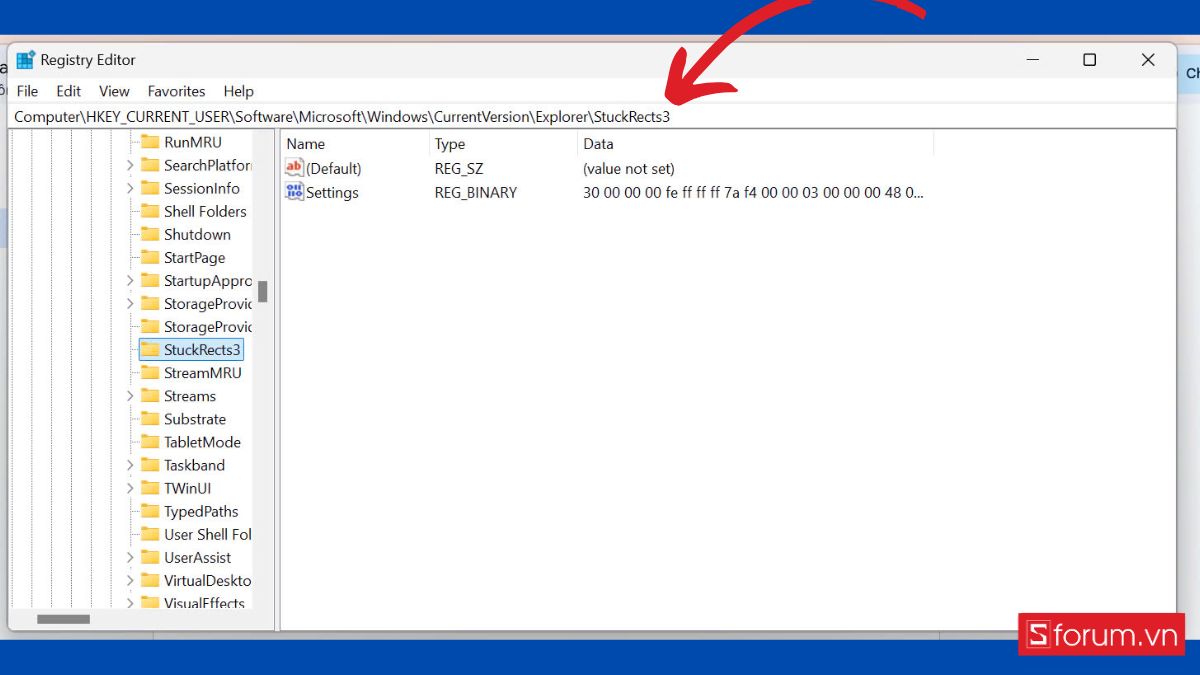Click the TypedPaths folder icon
This screenshot has height=675, width=1200.
coord(150,511)
